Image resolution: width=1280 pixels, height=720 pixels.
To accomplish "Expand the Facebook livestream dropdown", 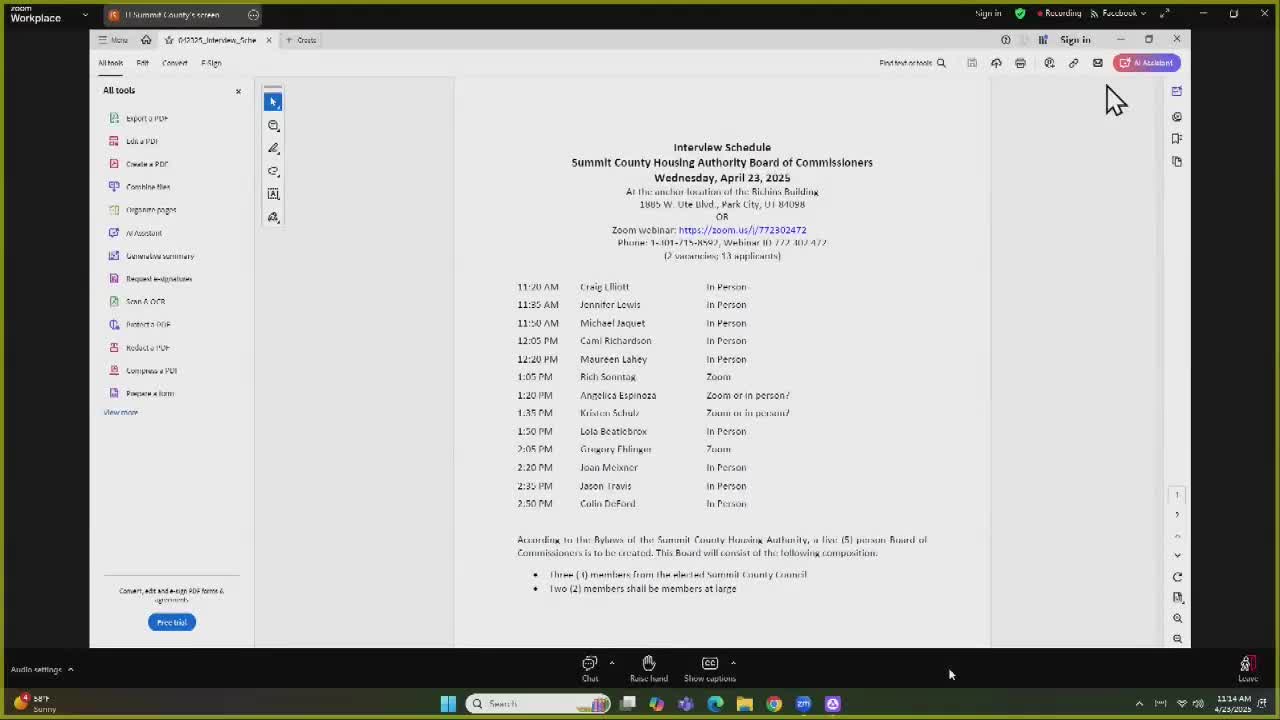I will [1142, 13].
